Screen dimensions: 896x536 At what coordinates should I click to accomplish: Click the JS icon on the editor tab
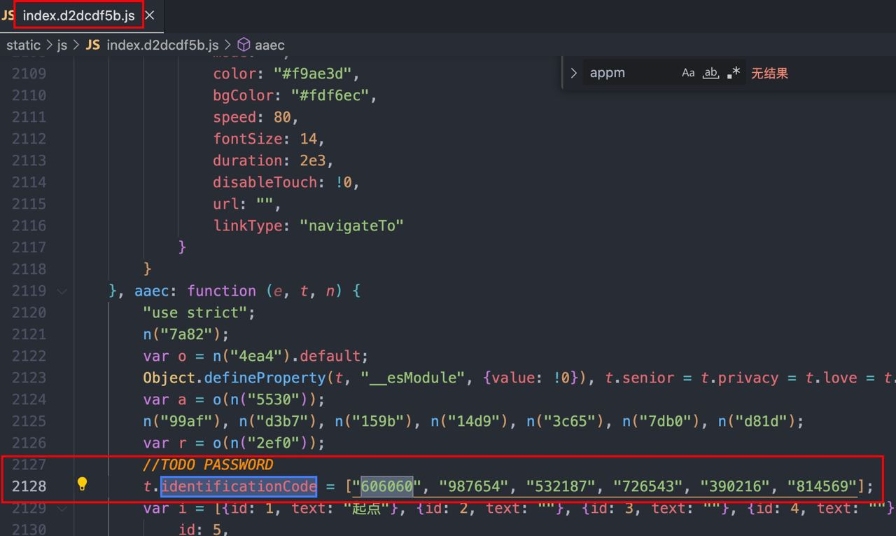point(6,16)
